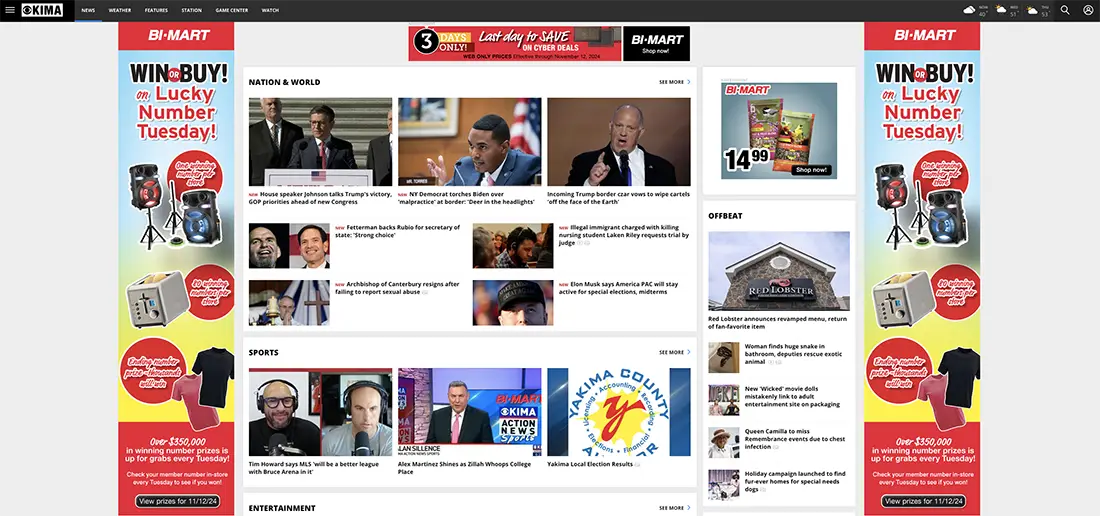Click the Trump border czar photo
Image resolution: width=1100 pixels, height=516 pixels.
click(619, 142)
